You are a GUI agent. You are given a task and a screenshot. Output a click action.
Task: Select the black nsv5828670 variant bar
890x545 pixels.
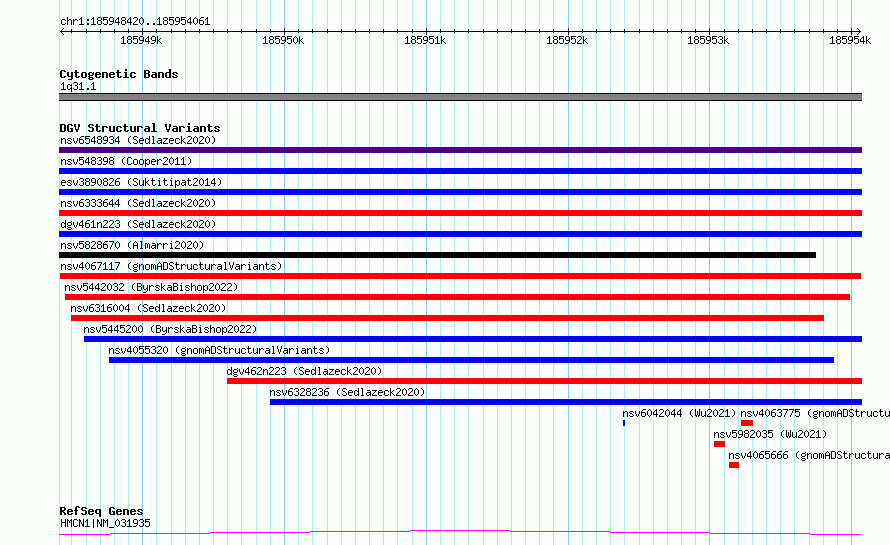pos(438,255)
